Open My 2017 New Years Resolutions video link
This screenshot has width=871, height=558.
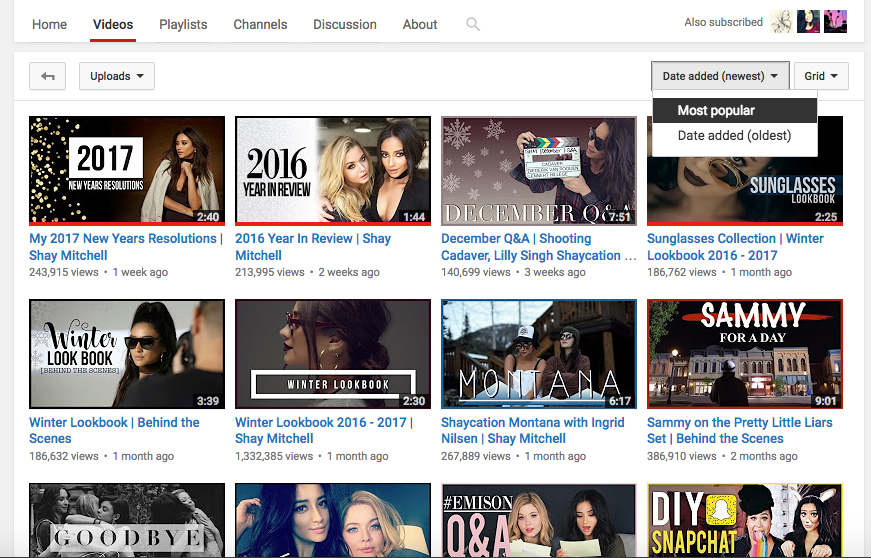pyautogui.click(x=126, y=247)
